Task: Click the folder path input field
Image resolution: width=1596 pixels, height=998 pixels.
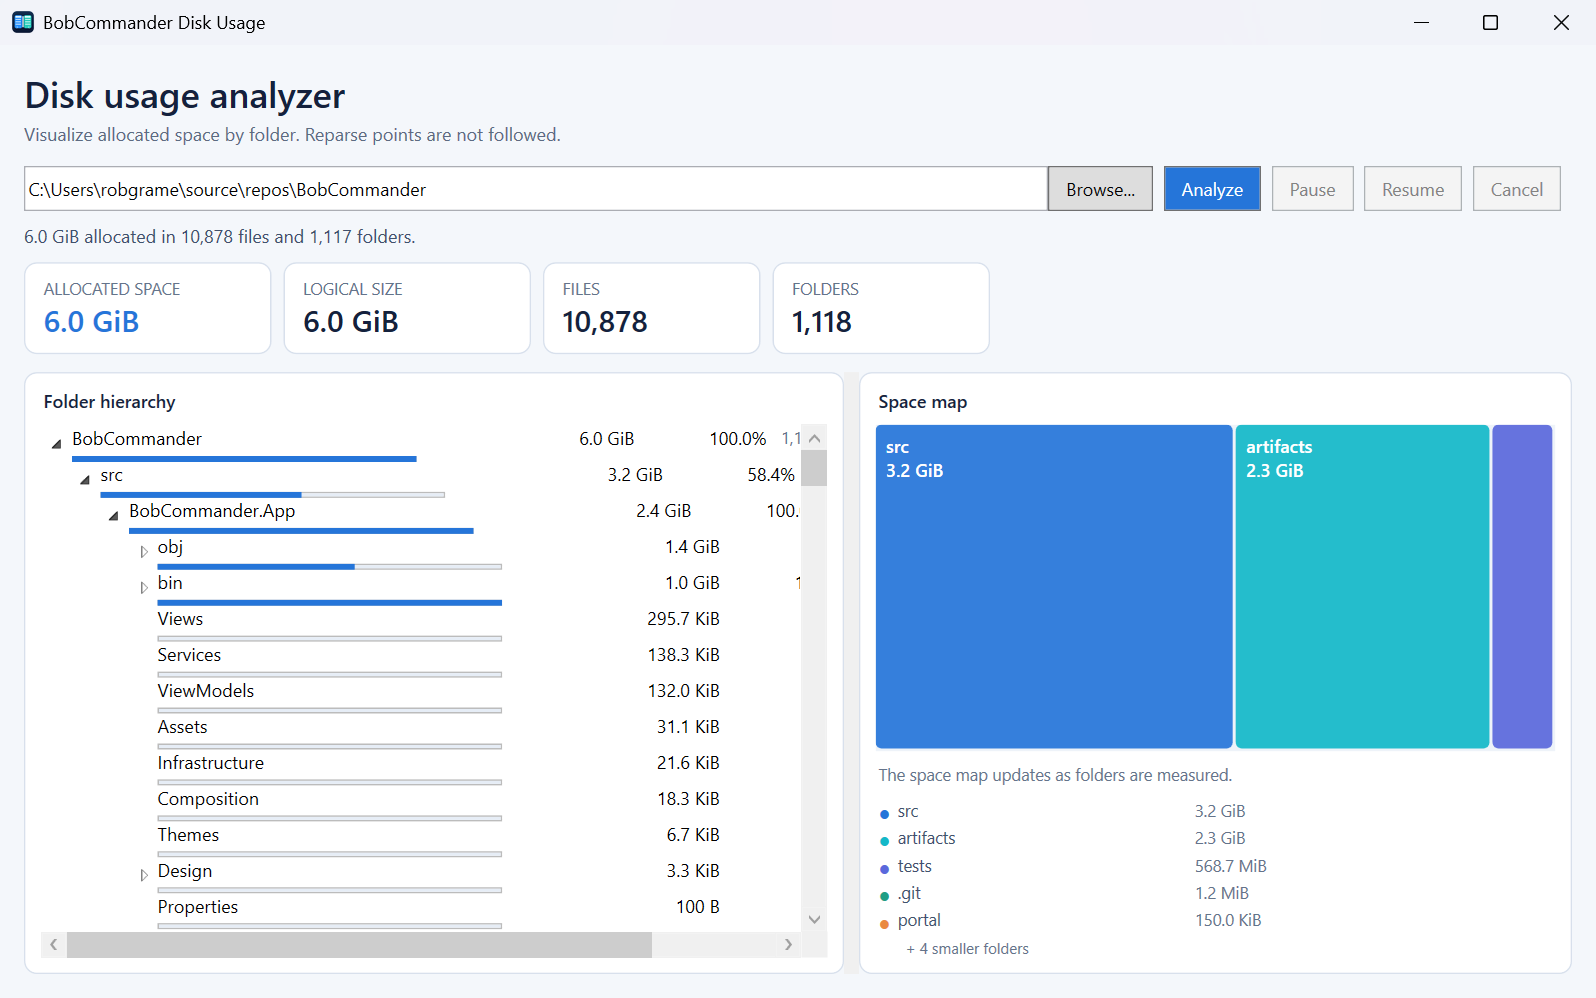Action: [536, 189]
